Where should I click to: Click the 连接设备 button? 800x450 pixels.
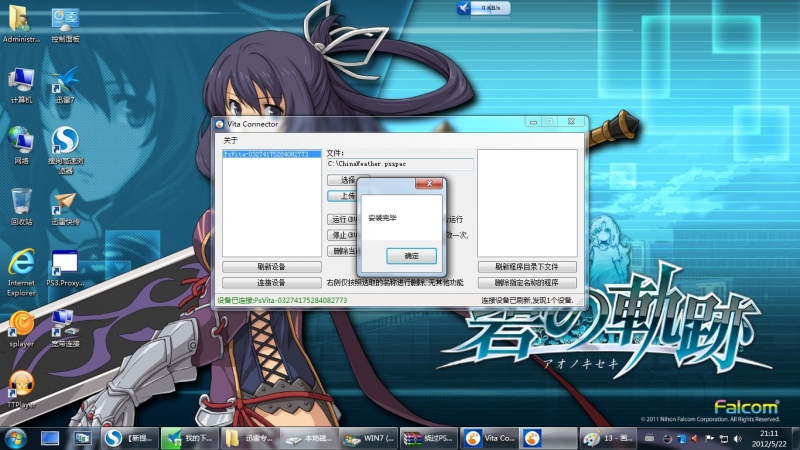point(271,283)
